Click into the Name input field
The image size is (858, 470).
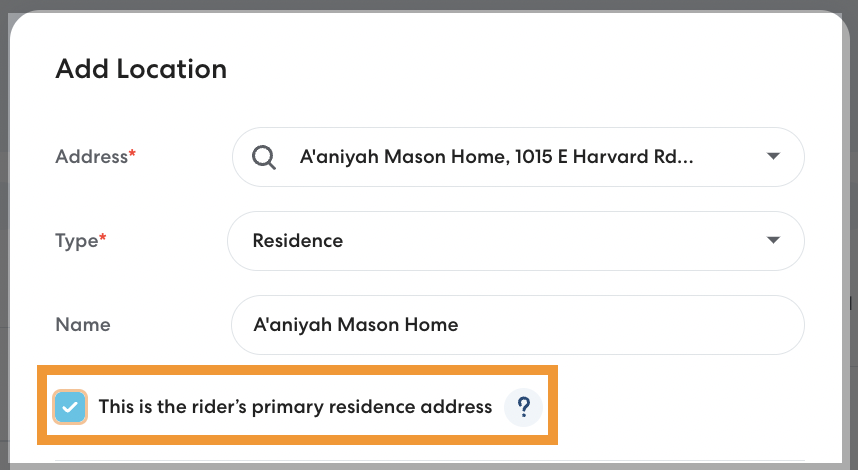tap(600, 325)
